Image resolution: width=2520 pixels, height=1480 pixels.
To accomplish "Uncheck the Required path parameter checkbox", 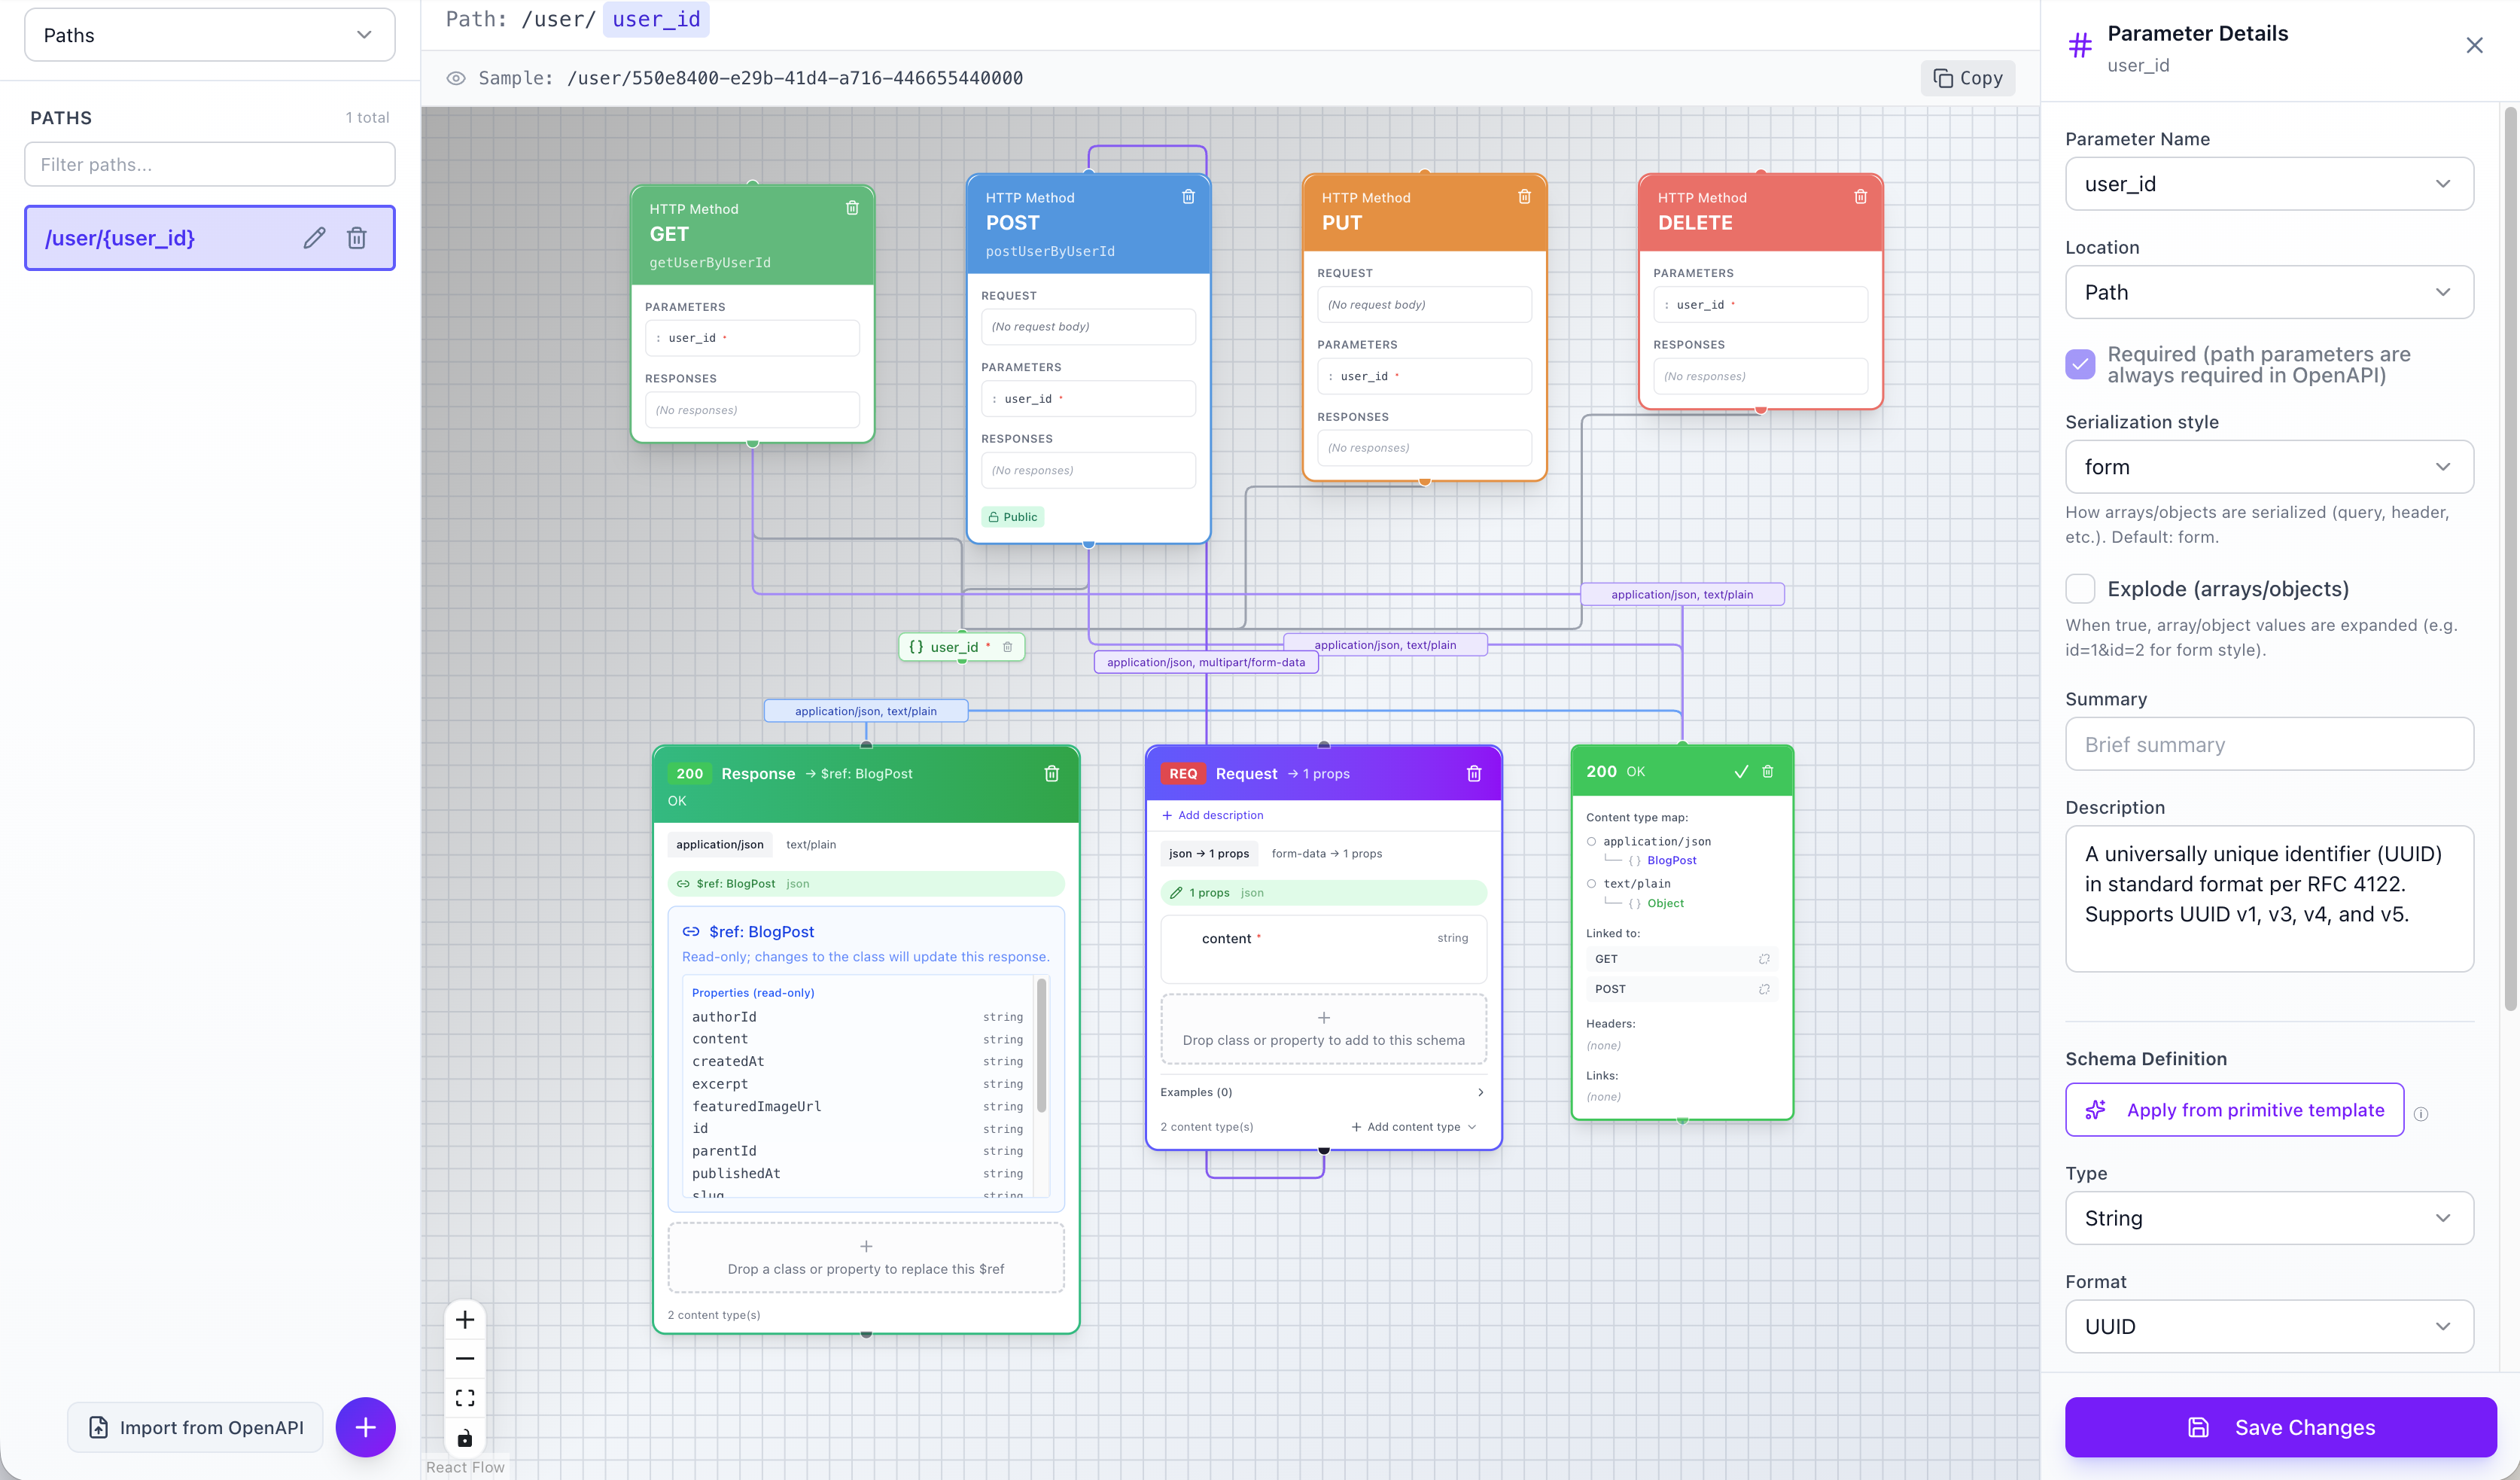I will pos(2081,364).
